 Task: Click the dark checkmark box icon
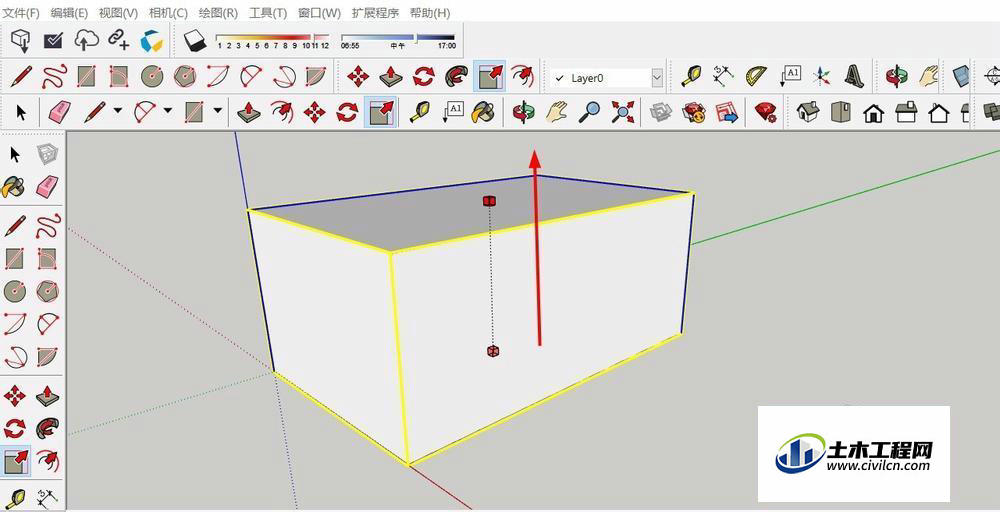coord(53,41)
